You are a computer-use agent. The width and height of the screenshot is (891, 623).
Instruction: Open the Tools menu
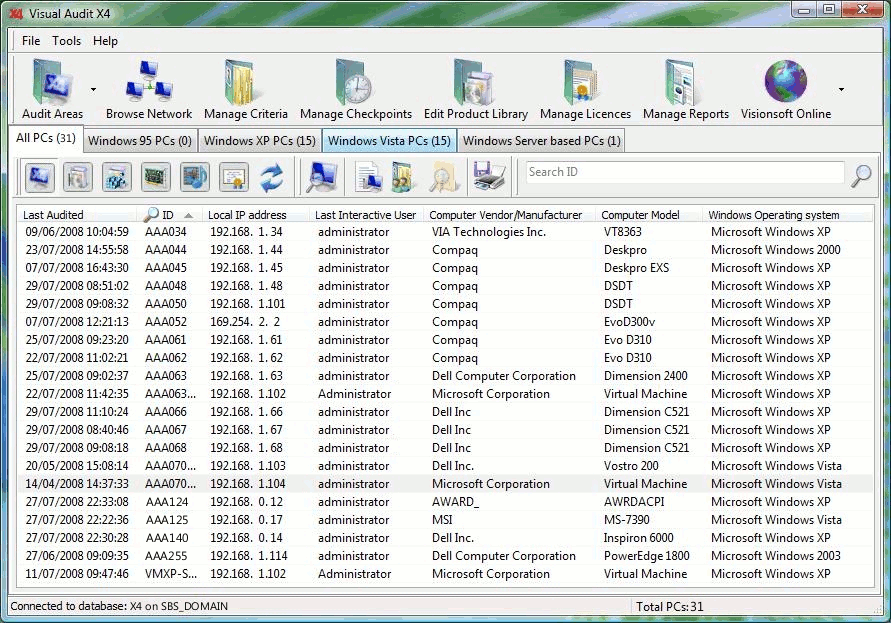tap(66, 41)
